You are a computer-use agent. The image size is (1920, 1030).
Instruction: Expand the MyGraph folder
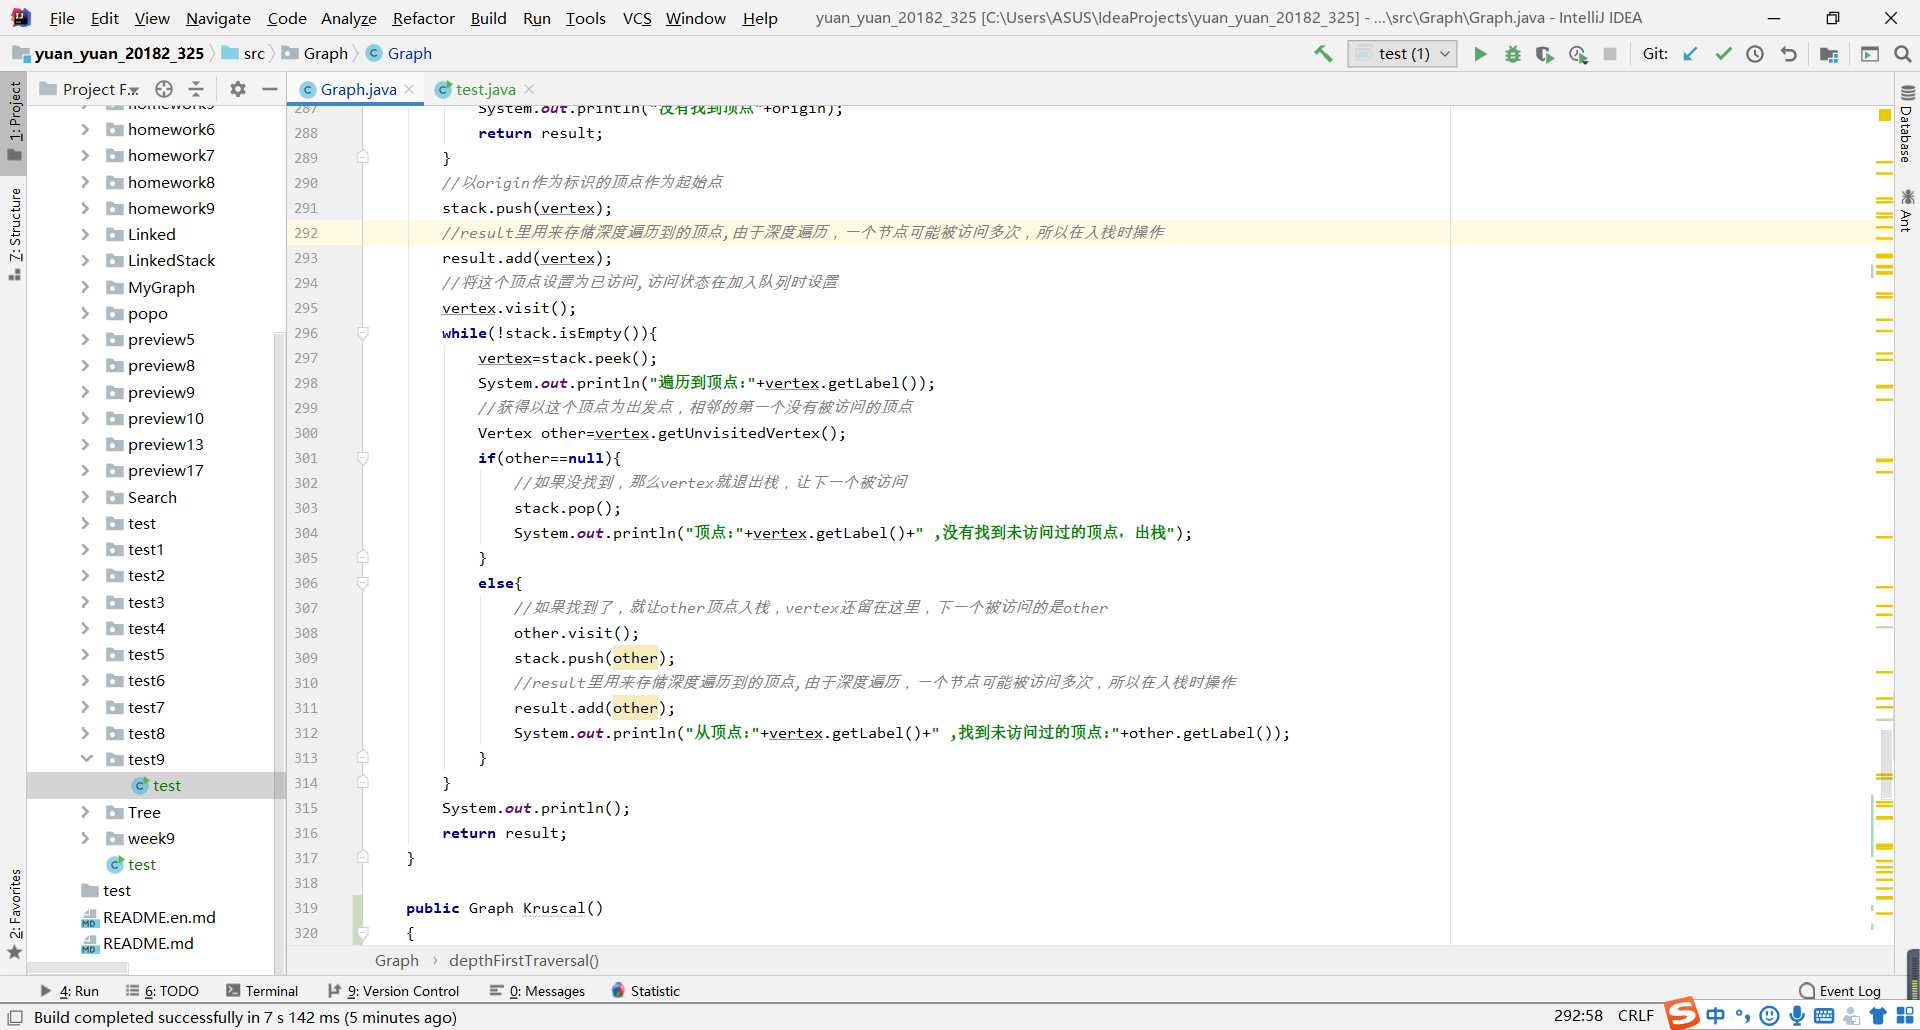point(85,287)
